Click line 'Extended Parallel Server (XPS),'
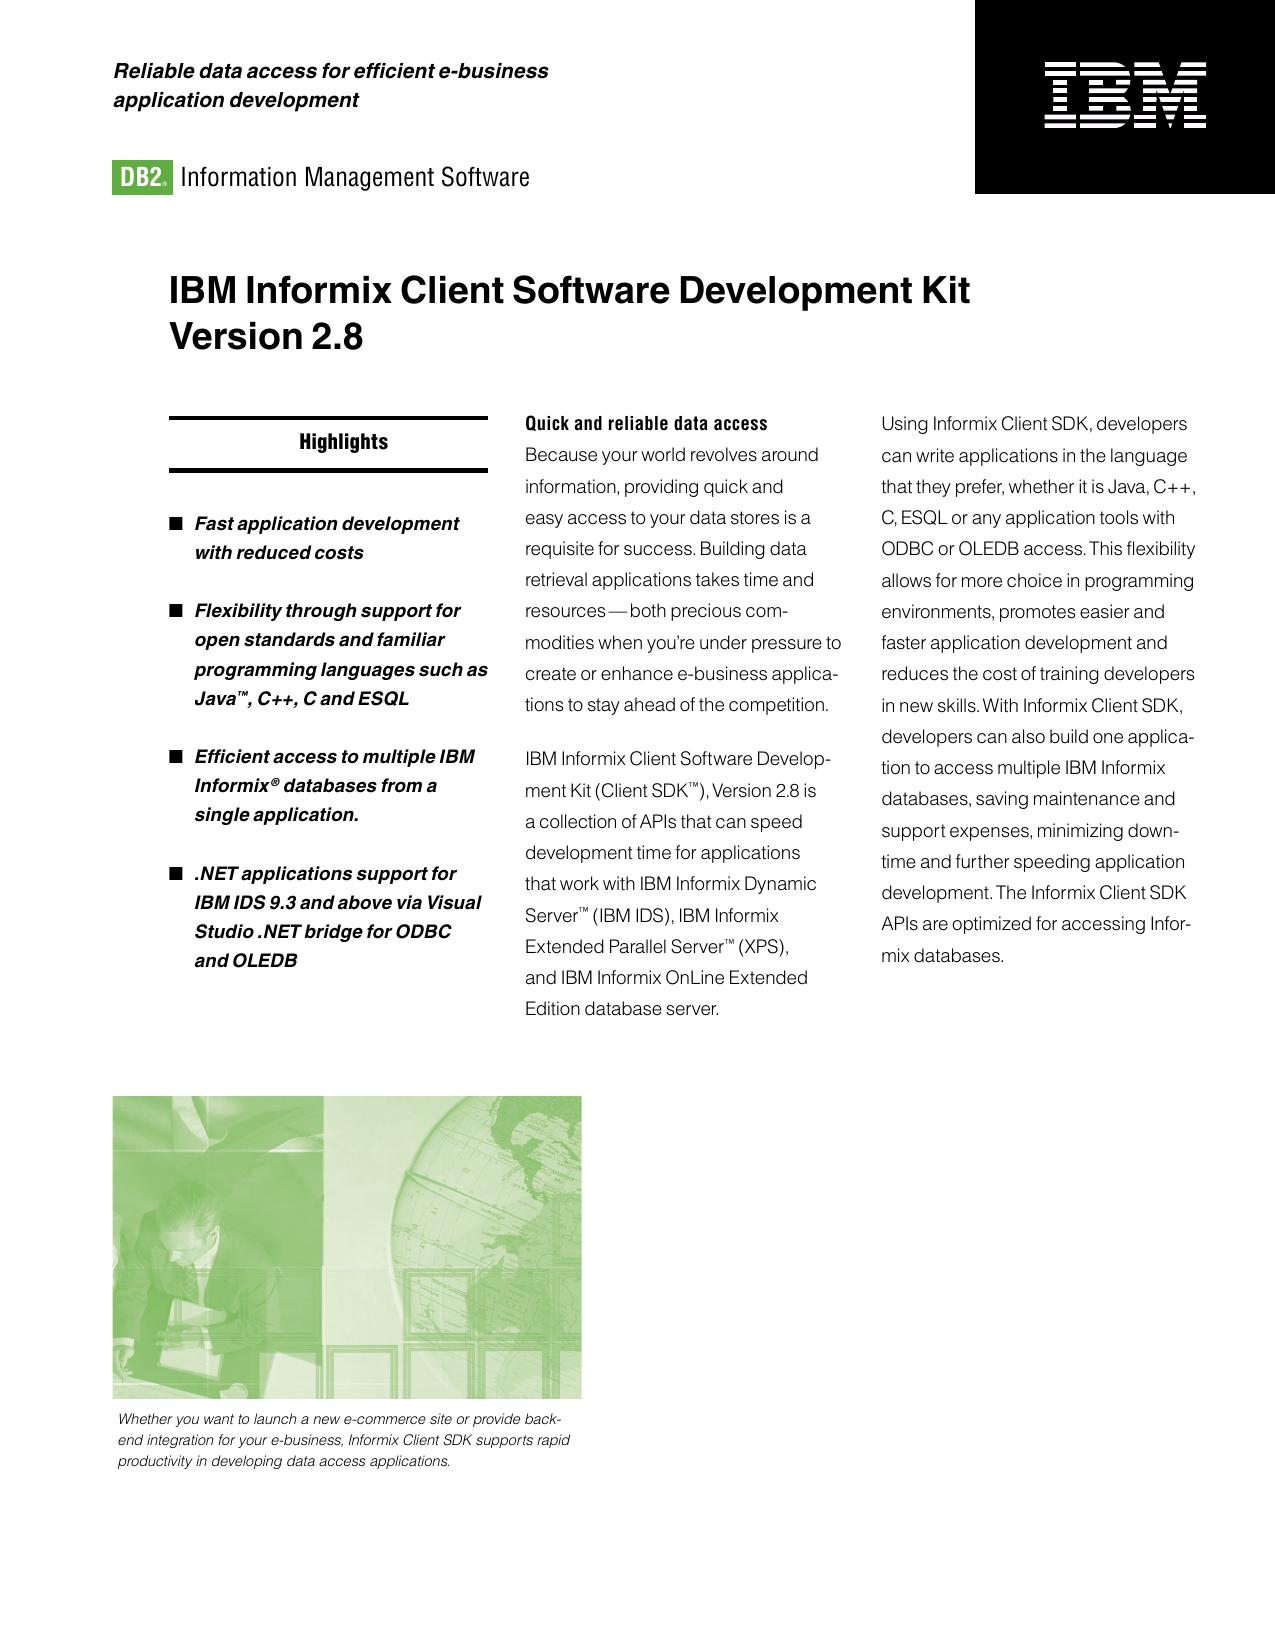Screen dimensions: 1275x1650 657,946
